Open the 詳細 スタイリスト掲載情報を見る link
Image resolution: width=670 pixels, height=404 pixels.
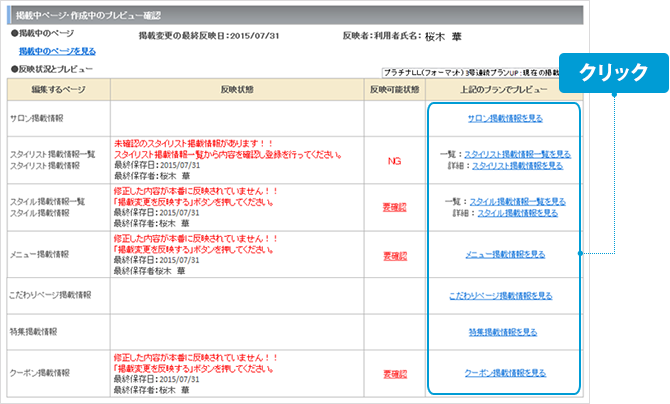click(x=517, y=166)
